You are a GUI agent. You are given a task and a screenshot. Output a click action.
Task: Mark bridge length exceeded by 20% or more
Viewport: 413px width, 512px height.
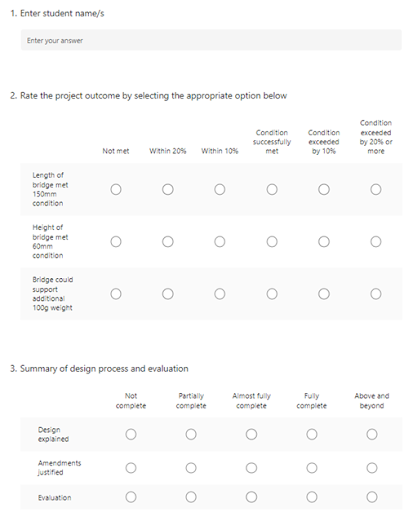click(x=376, y=189)
